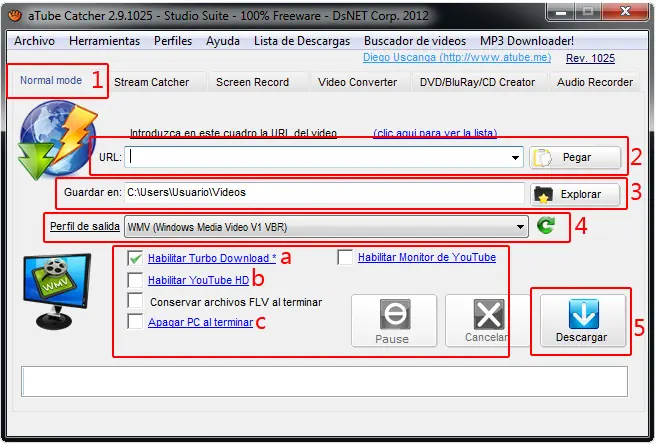Screen dimensions: 656x445
Task: Click 'clic aqui para ver la lista' link
Action: coord(435,133)
